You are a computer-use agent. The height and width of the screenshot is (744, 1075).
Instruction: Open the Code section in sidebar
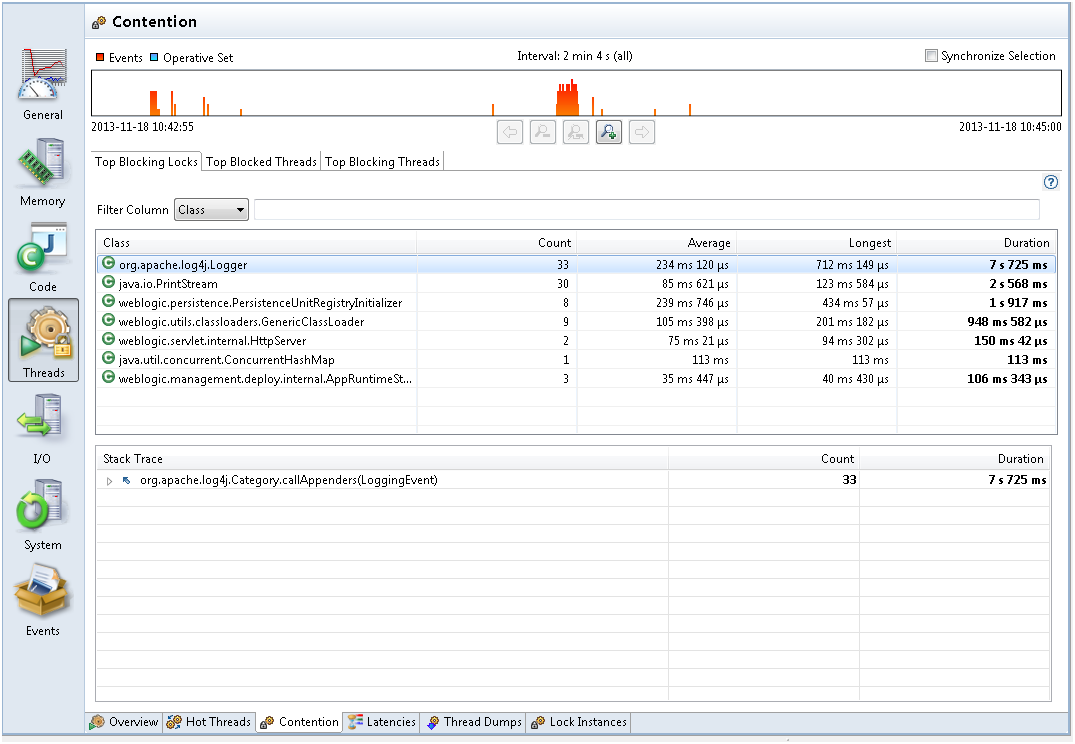point(43,255)
